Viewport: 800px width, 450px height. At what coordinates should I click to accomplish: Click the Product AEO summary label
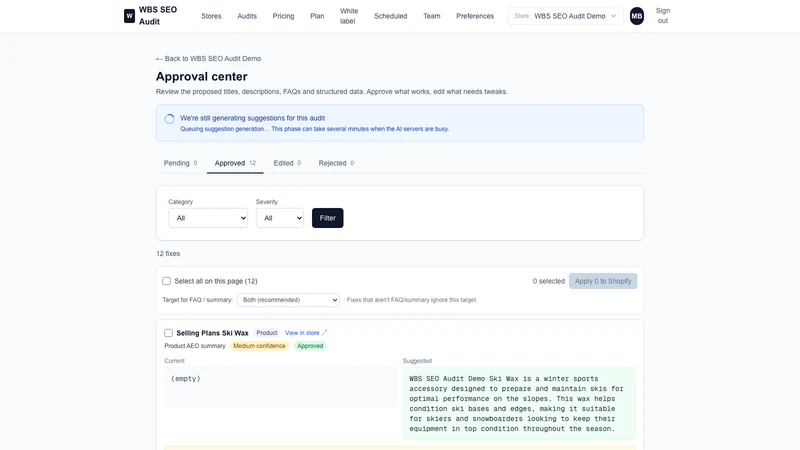pyautogui.click(x=195, y=346)
